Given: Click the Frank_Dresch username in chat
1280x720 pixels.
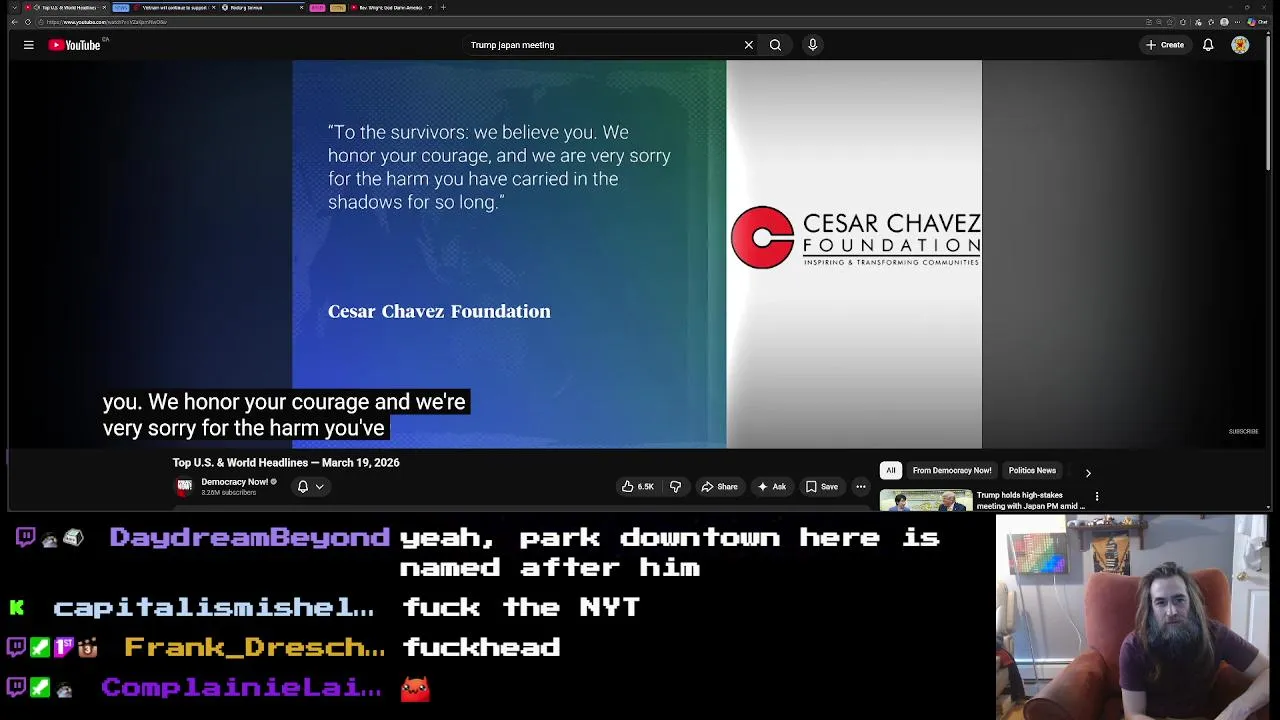Looking at the screenshot, I should 254,647.
